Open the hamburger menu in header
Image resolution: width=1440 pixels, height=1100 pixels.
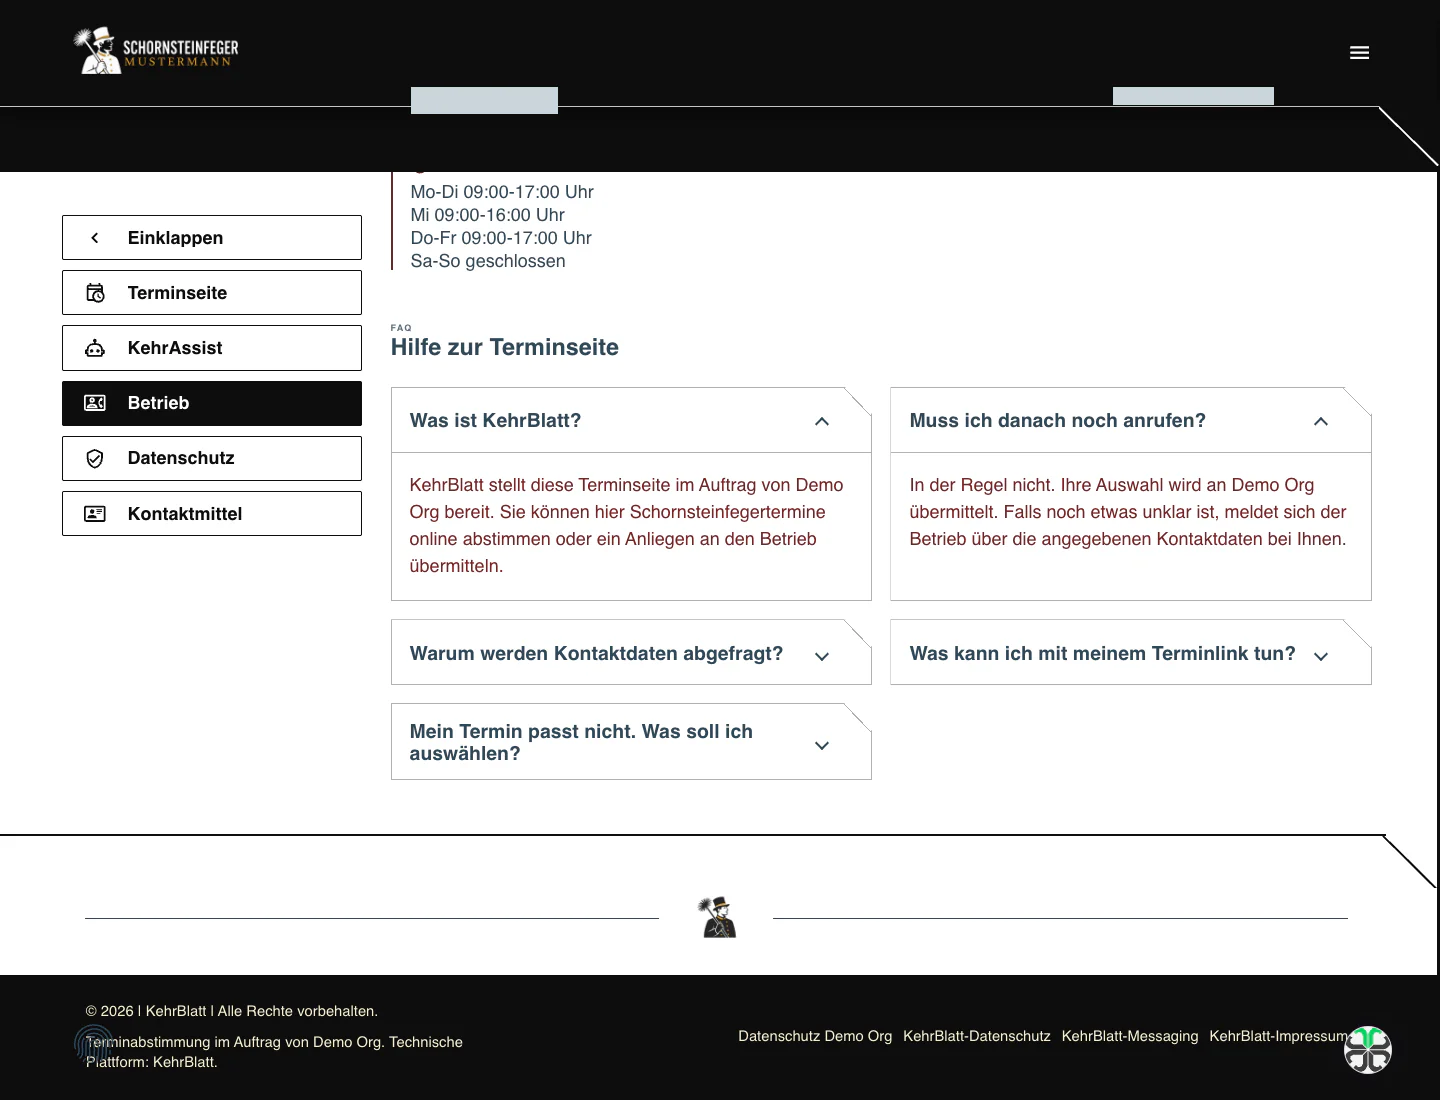(x=1359, y=53)
